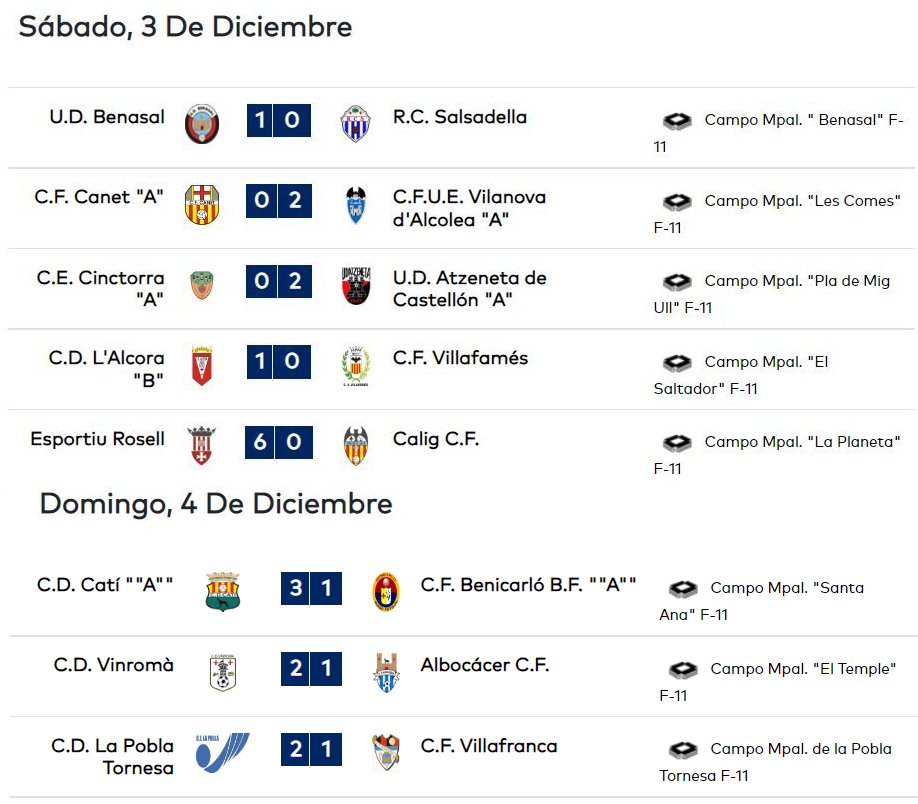Open the U.D. Benasal 1-0 score
The image size is (918, 804).
[x=279, y=120]
